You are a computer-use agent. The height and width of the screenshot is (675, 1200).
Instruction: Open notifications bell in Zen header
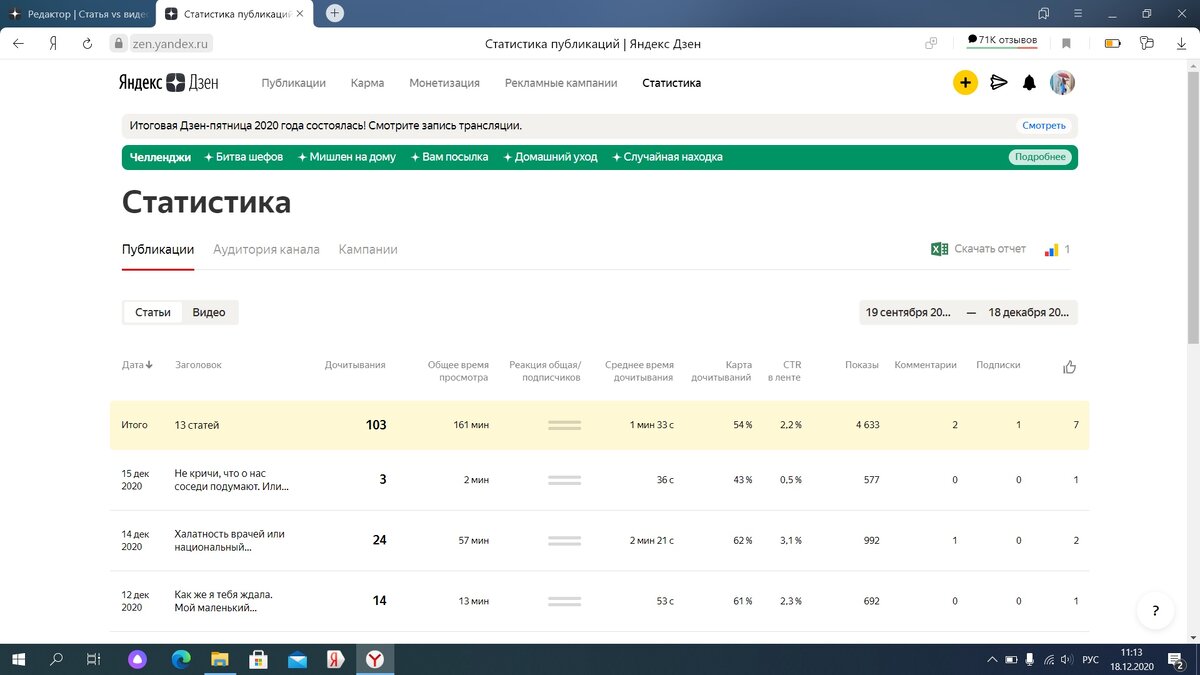click(x=1029, y=83)
